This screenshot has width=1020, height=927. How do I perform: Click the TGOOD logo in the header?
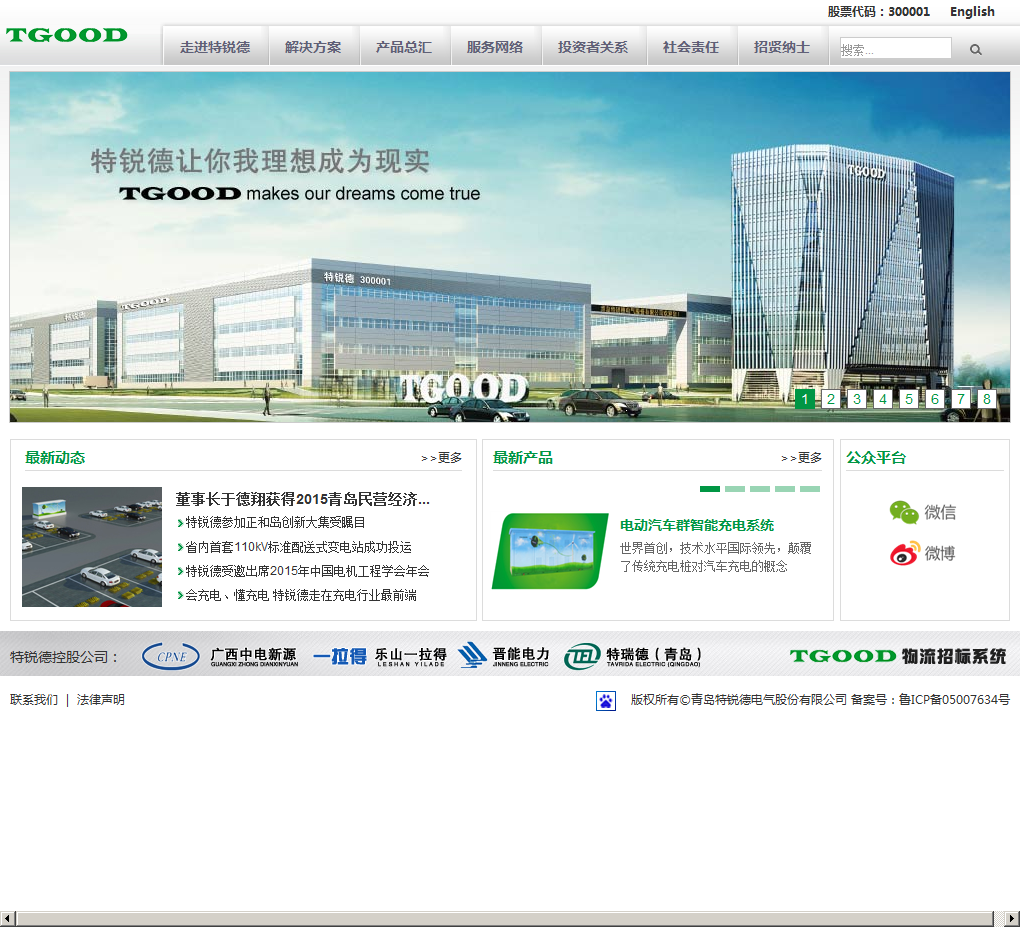tap(66, 35)
